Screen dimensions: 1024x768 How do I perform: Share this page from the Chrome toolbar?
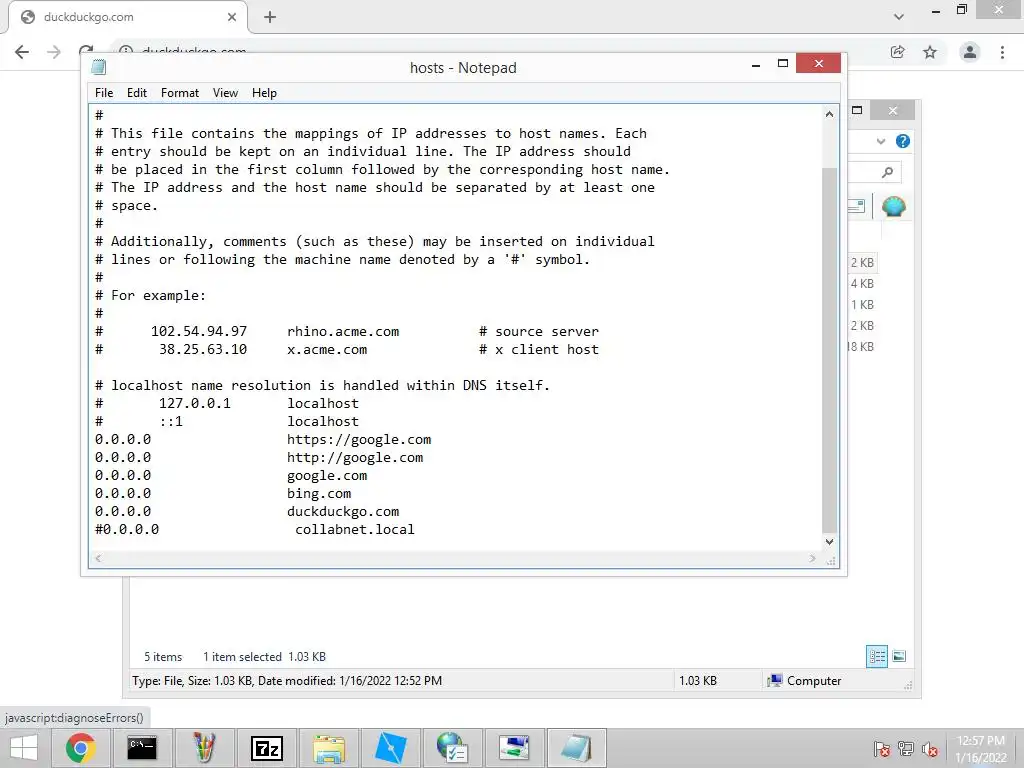[898, 52]
